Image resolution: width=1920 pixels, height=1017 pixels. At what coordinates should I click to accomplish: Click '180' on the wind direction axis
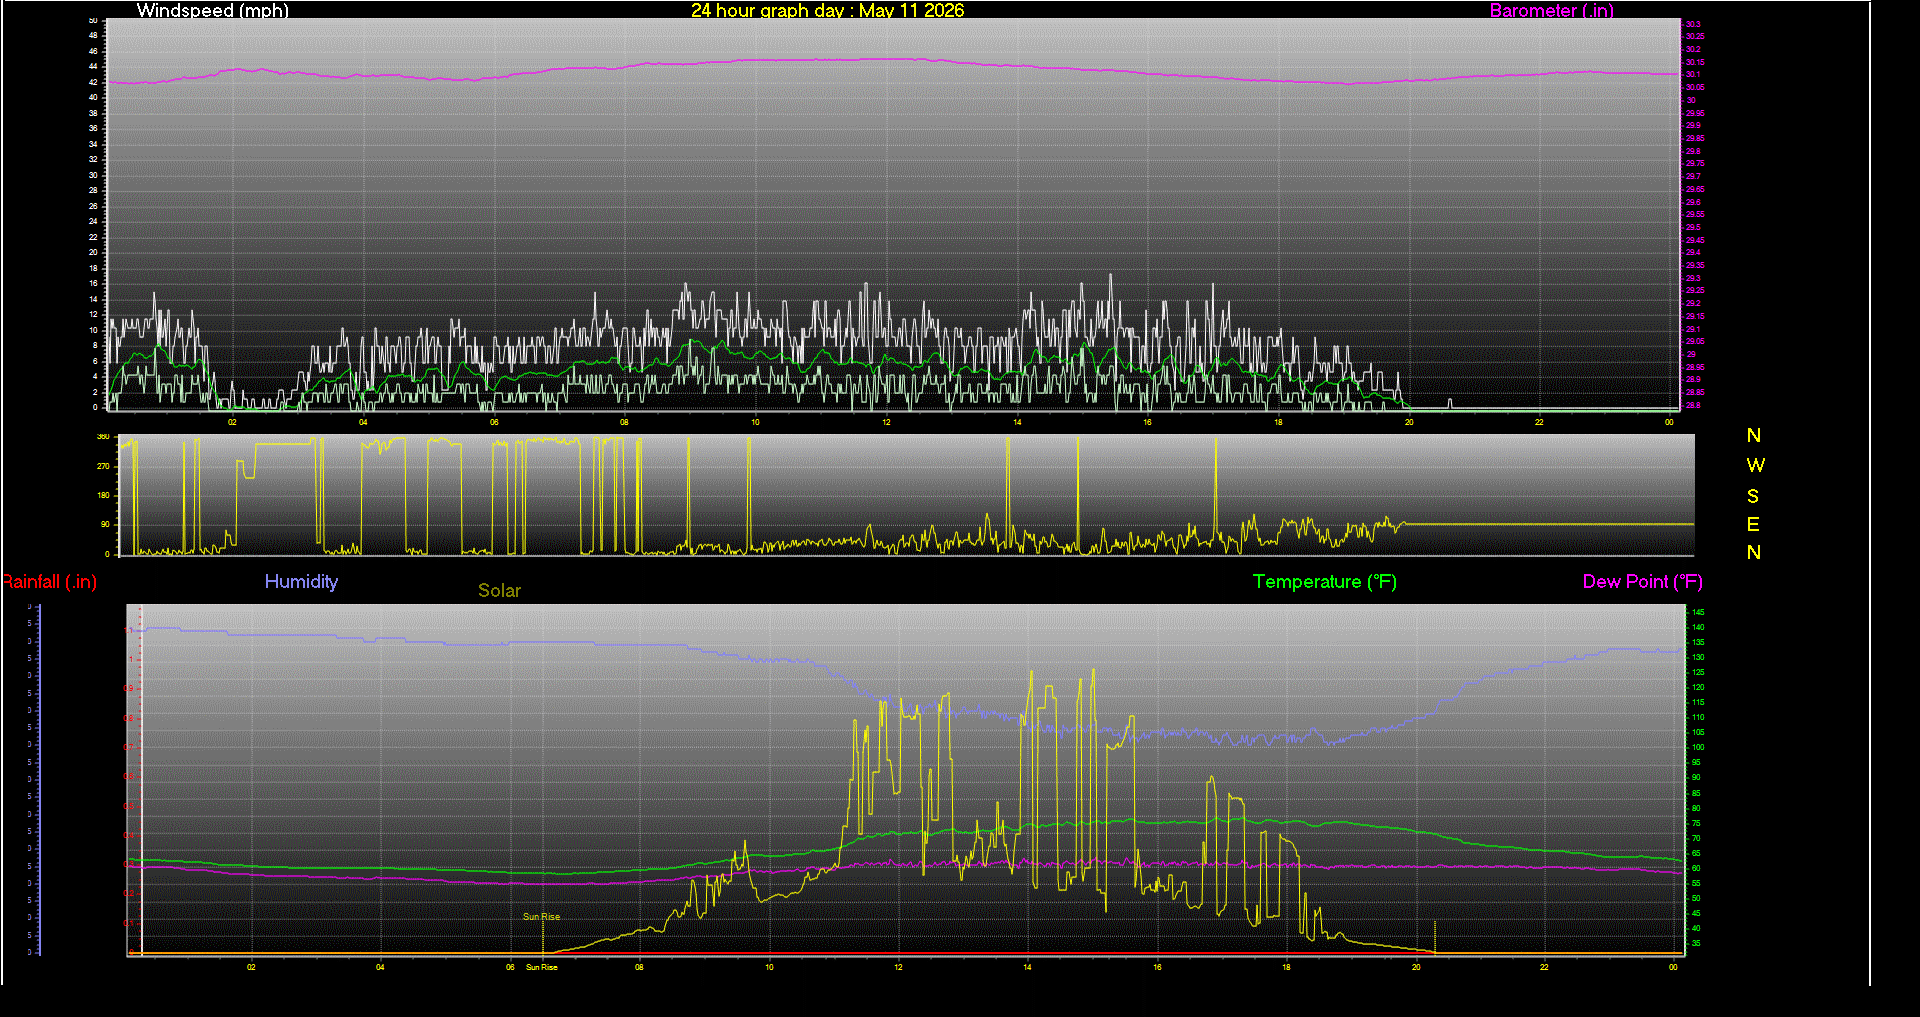(x=103, y=495)
